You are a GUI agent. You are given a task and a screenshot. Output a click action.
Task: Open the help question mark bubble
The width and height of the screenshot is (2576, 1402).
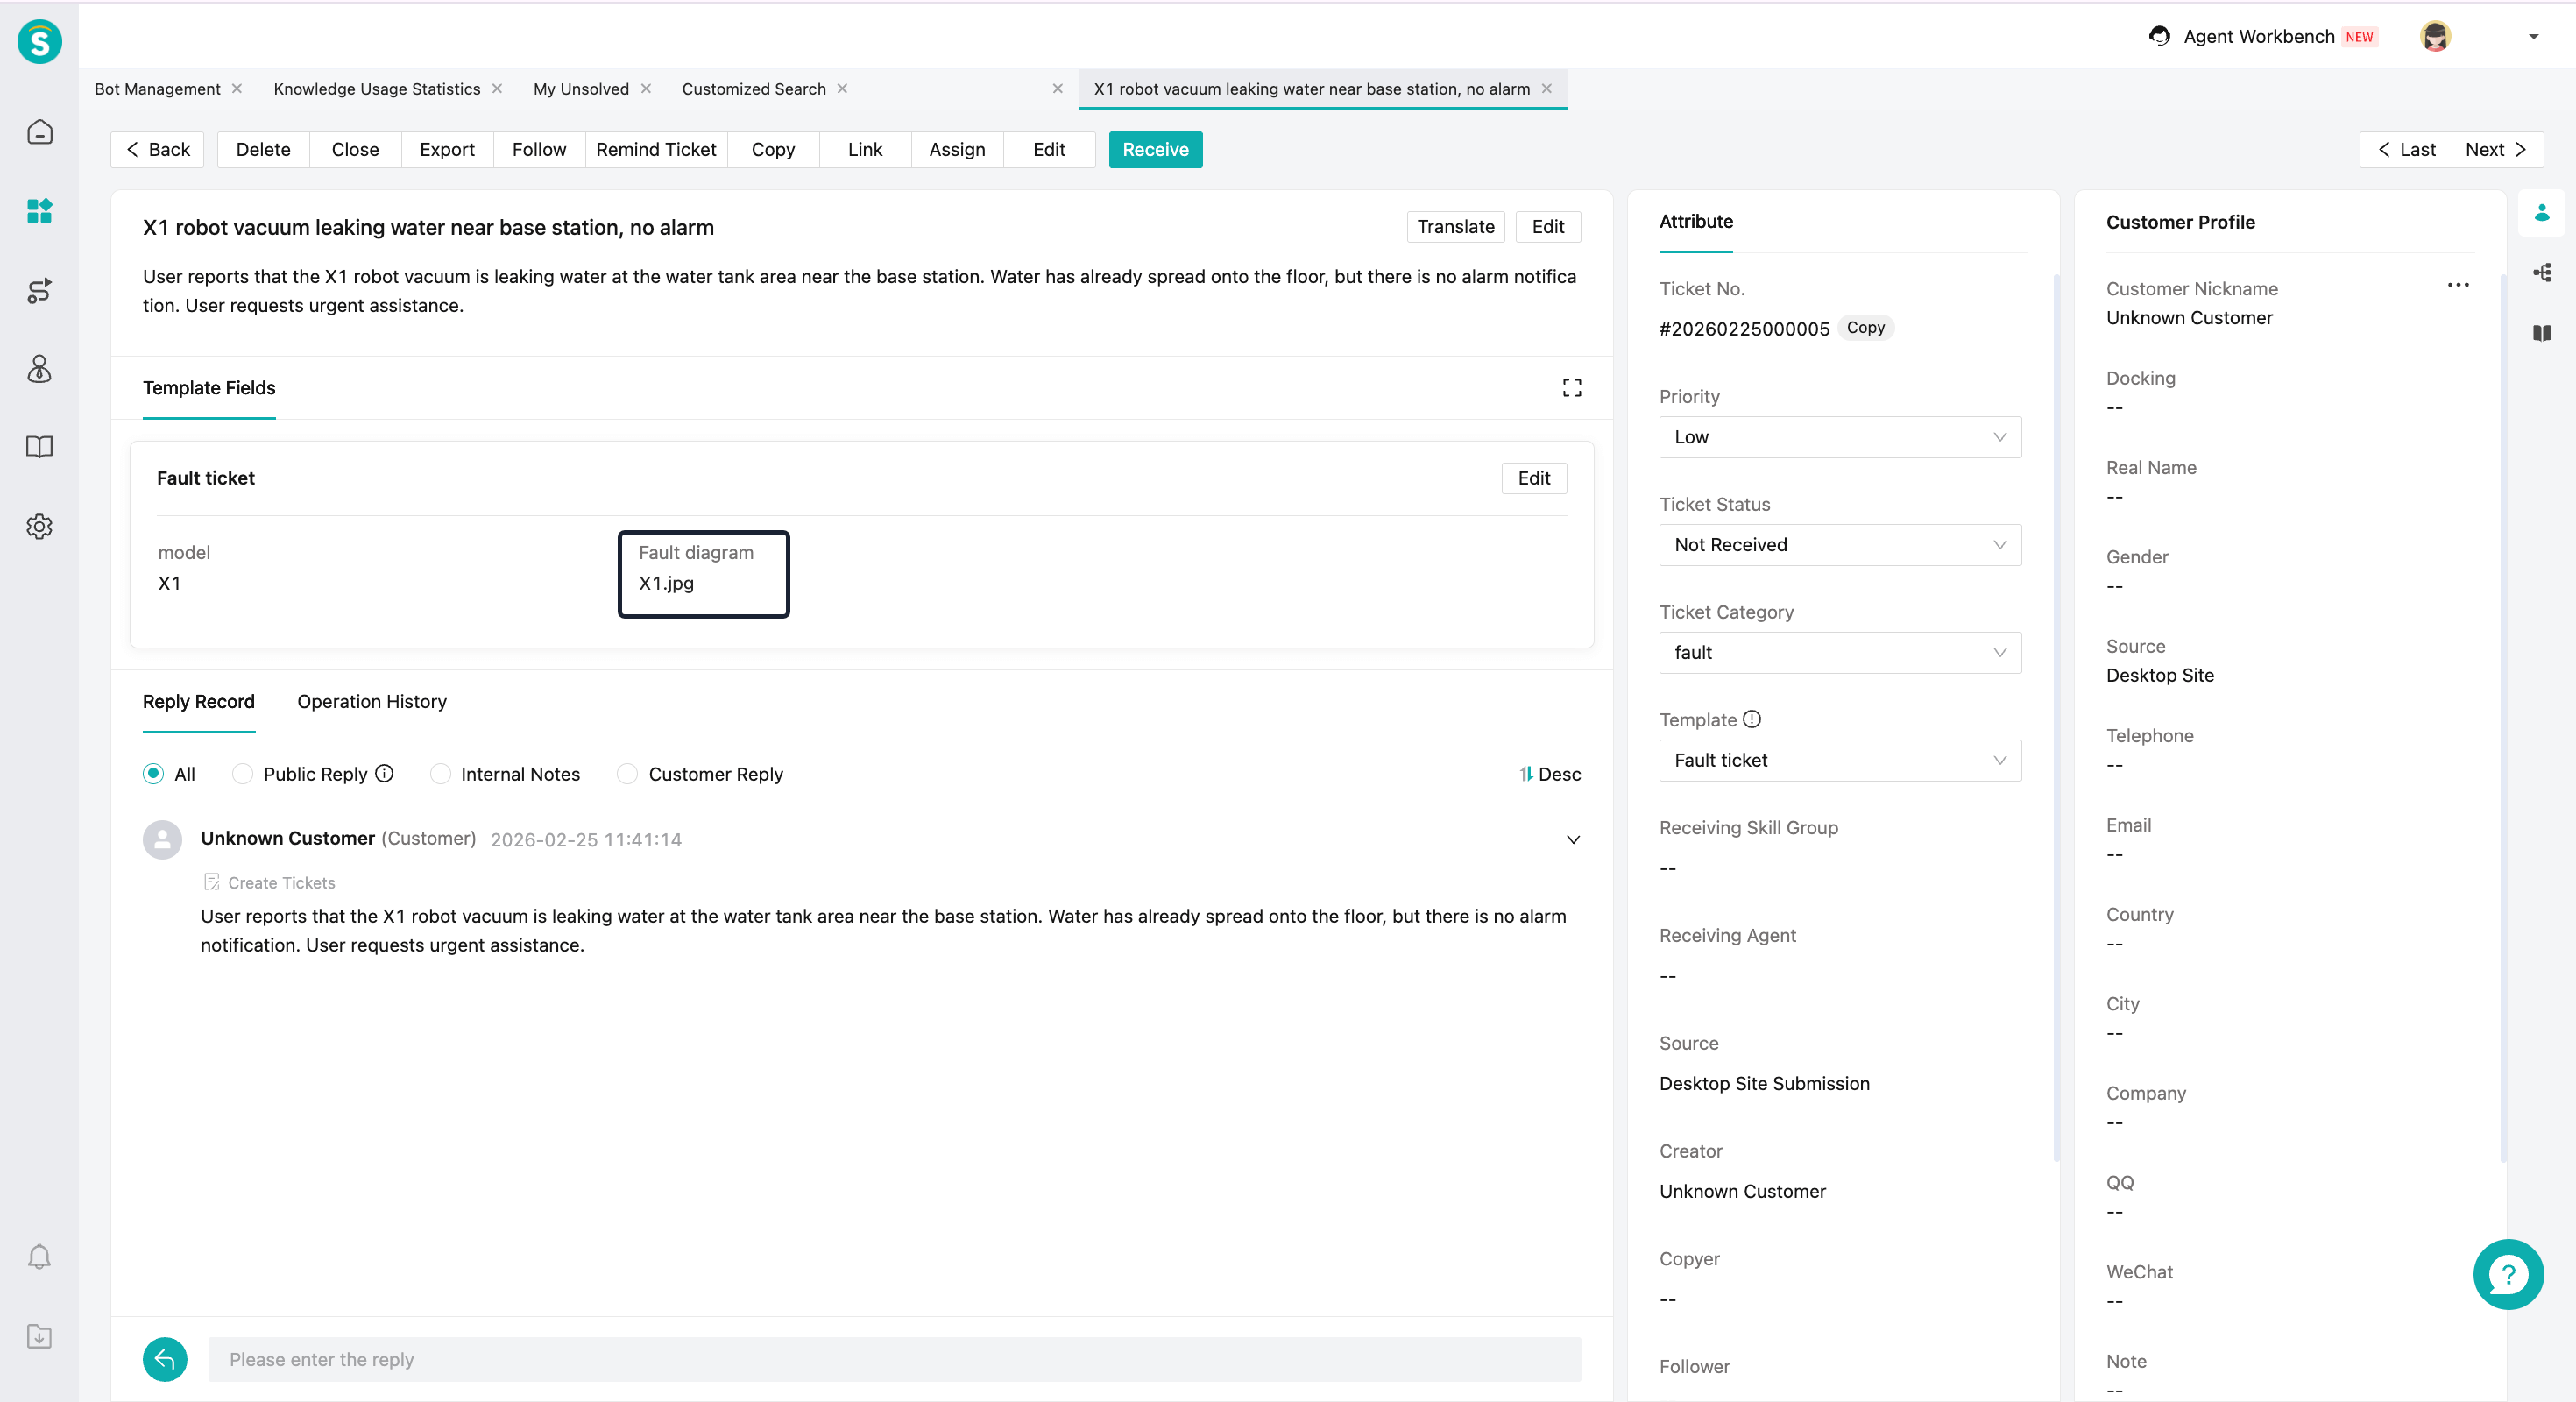[2507, 1274]
